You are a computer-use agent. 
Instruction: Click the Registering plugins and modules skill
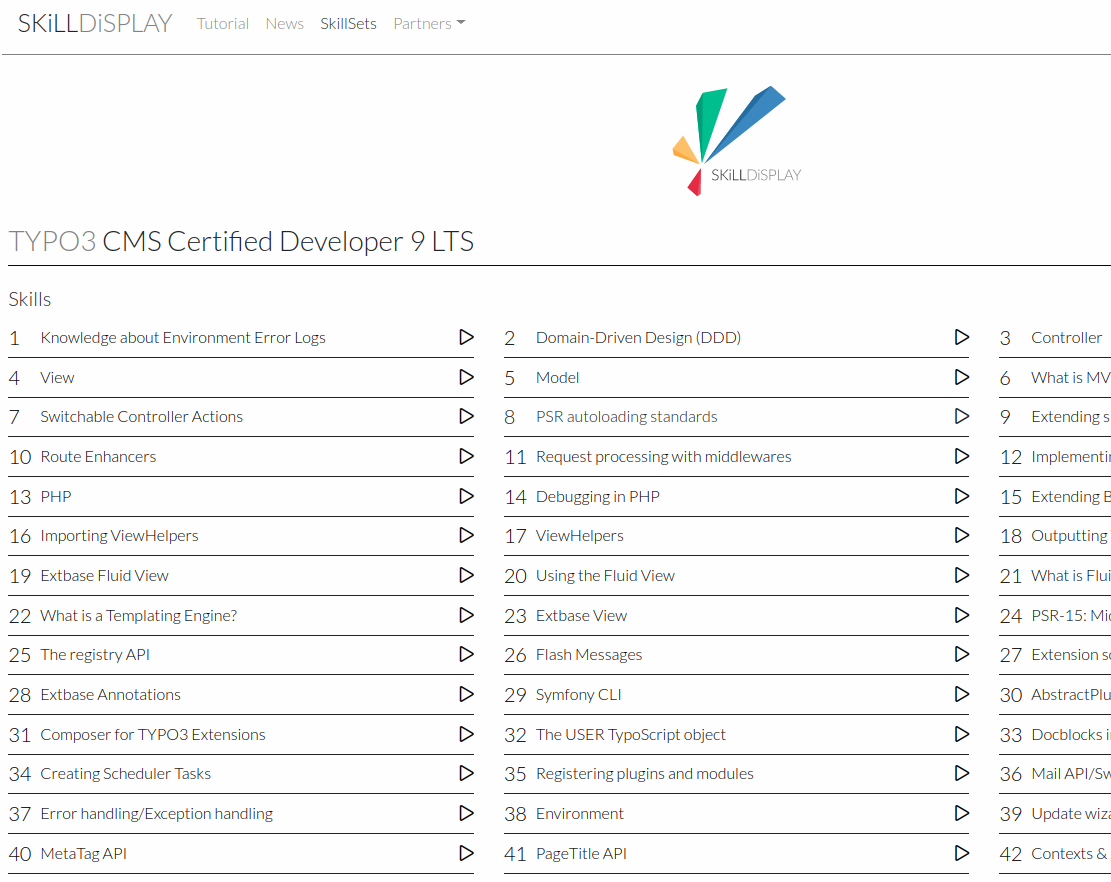point(644,773)
